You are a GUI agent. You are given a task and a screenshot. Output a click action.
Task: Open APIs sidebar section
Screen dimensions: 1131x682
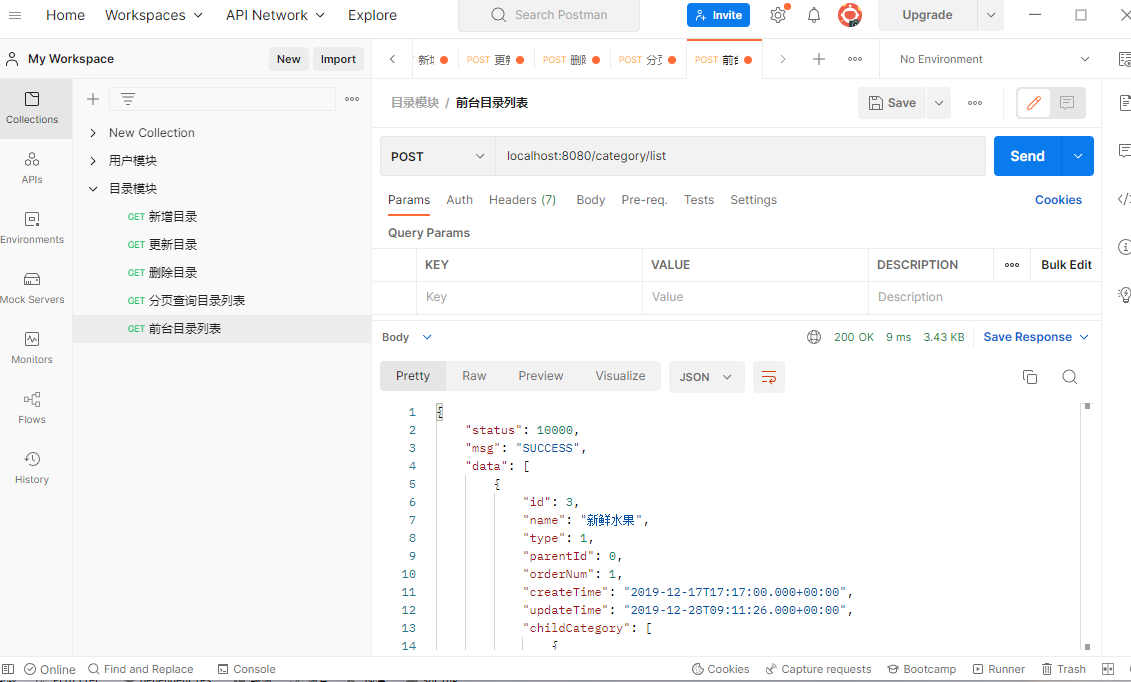point(32,168)
